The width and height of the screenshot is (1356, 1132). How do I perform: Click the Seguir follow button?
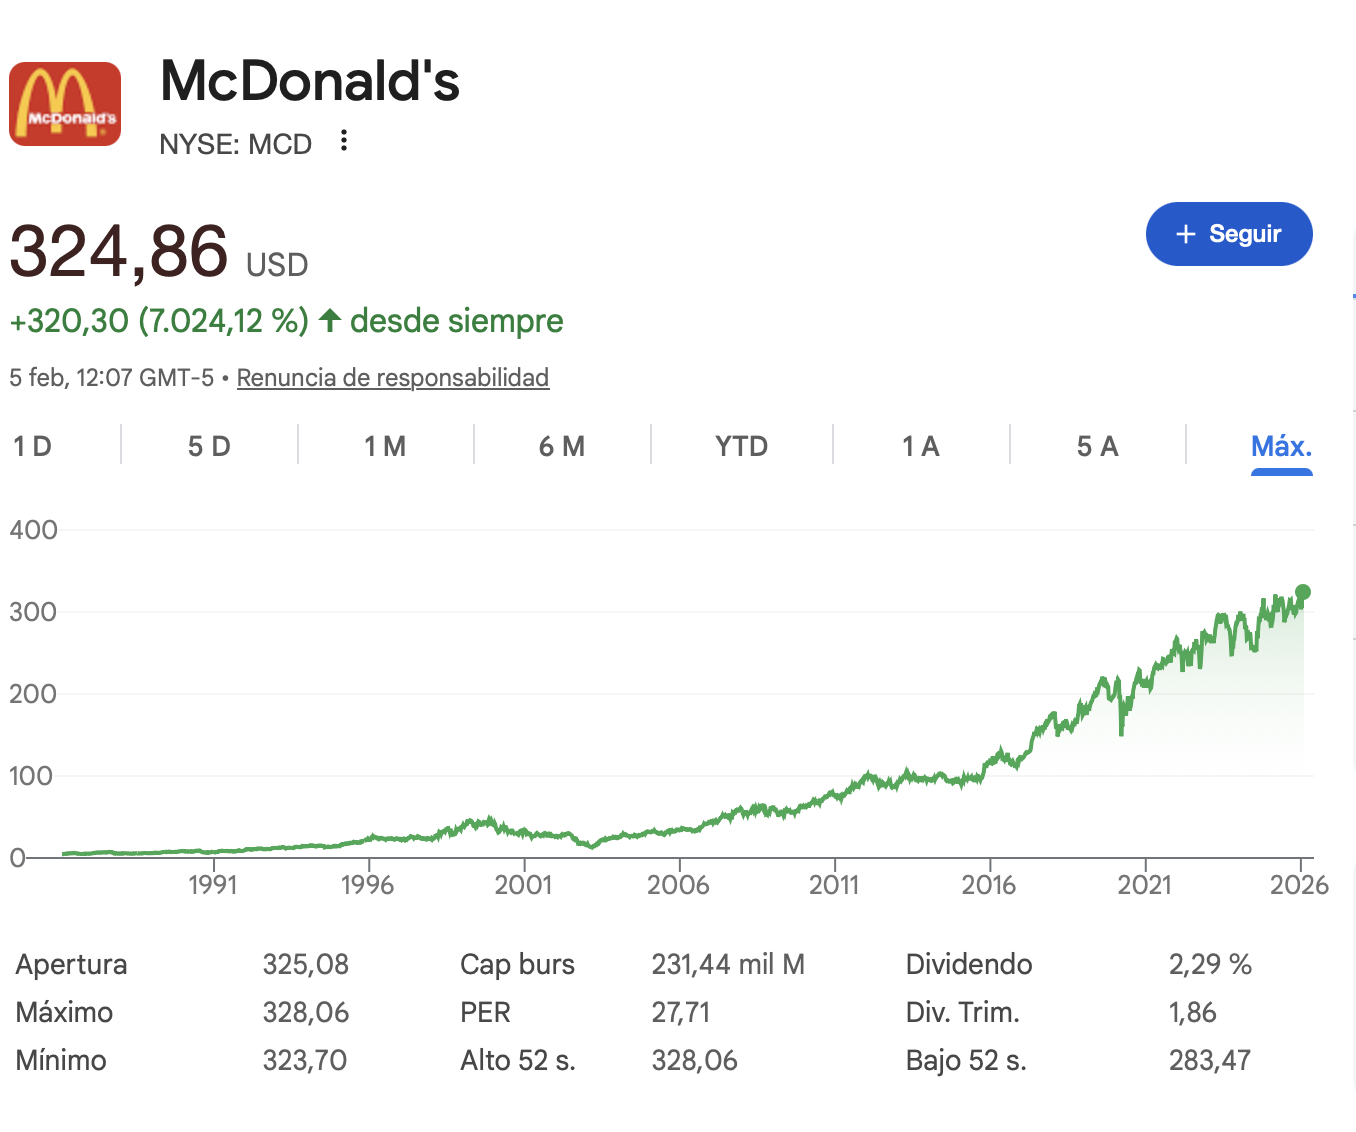[1228, 234]
